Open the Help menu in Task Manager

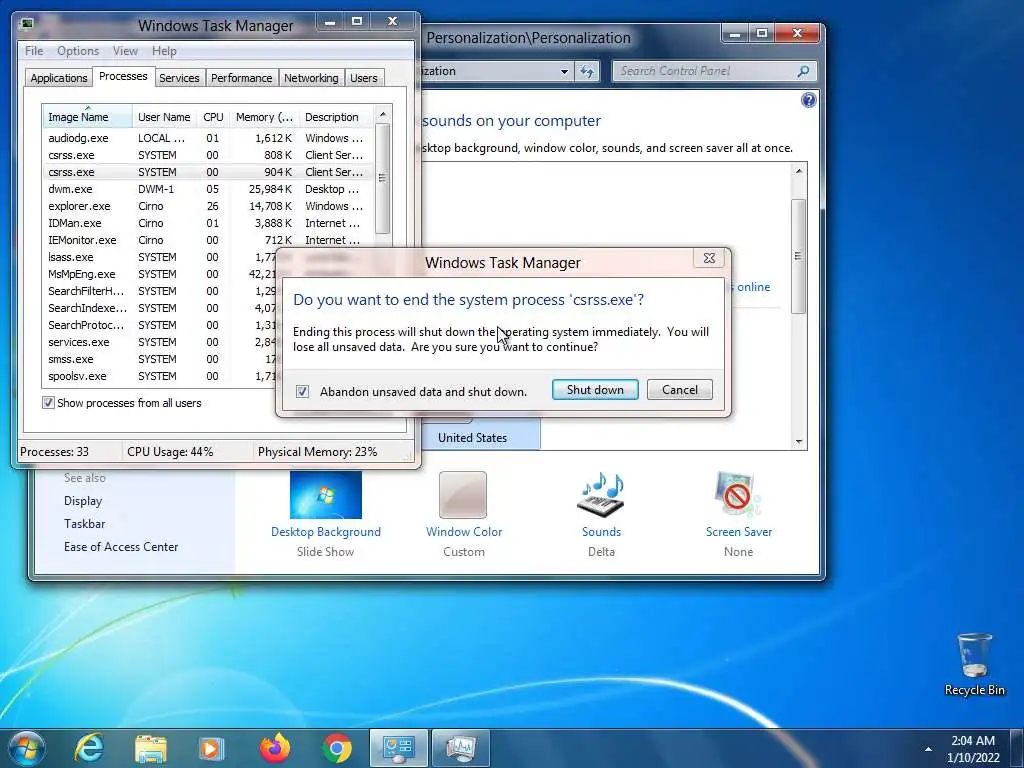[165, 51]
